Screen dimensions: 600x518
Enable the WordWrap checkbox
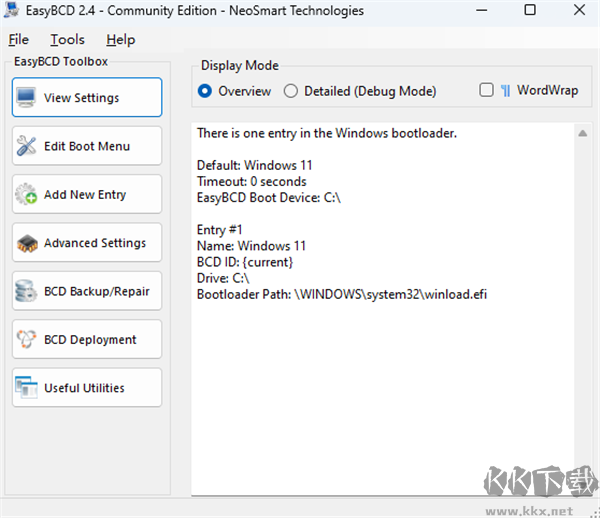tap(486, 90)
